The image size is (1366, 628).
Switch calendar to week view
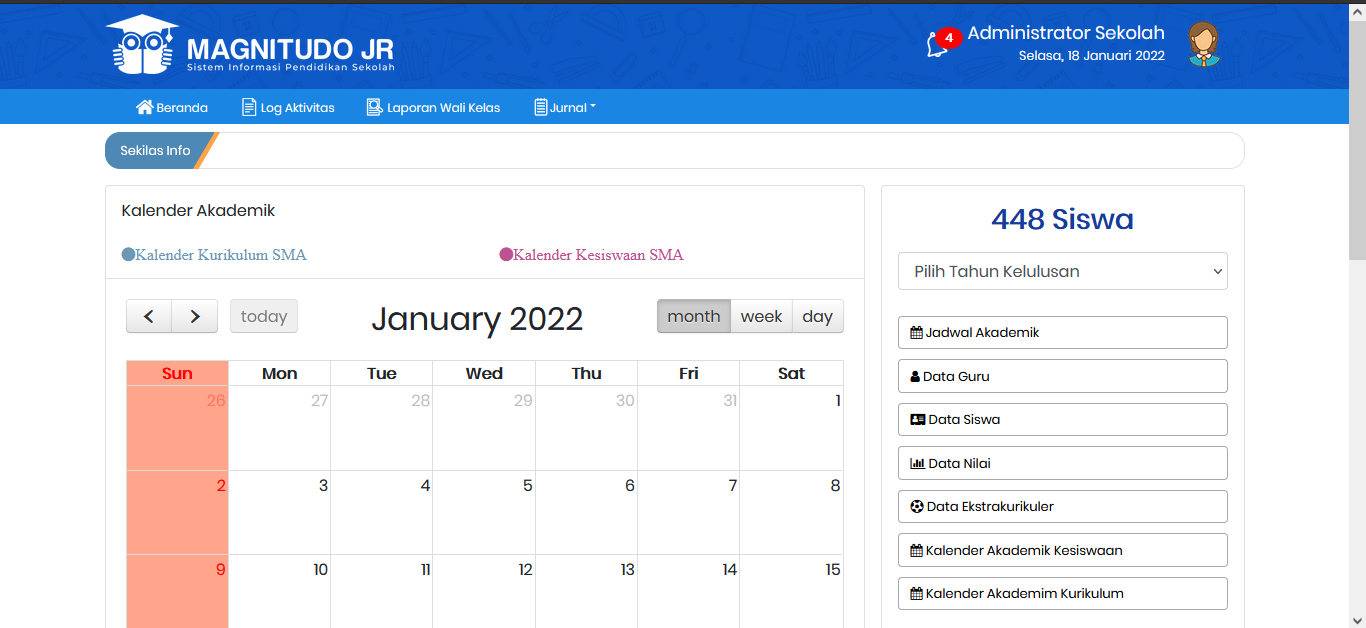point(761,316)
